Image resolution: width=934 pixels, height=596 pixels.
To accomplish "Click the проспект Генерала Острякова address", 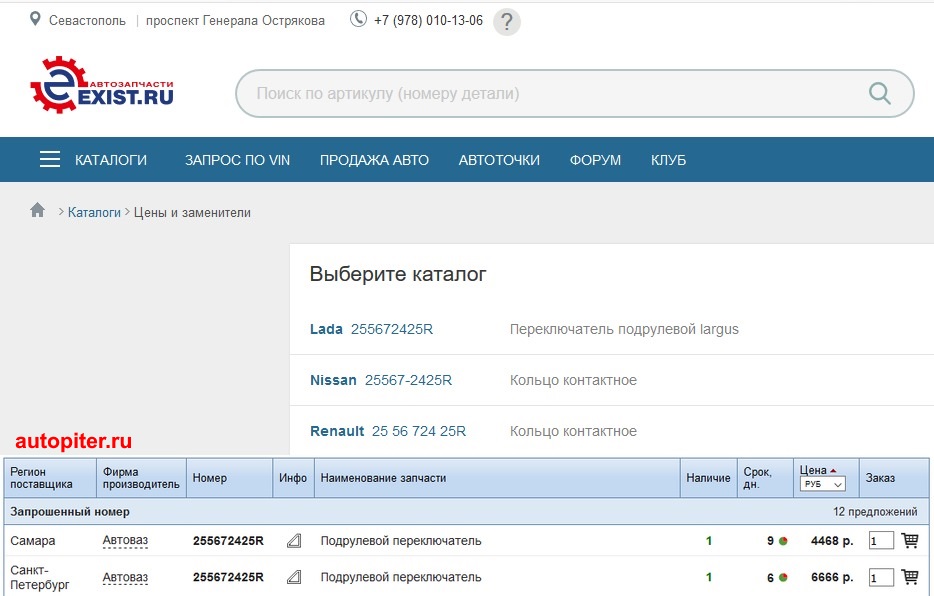I will (235, 20).
